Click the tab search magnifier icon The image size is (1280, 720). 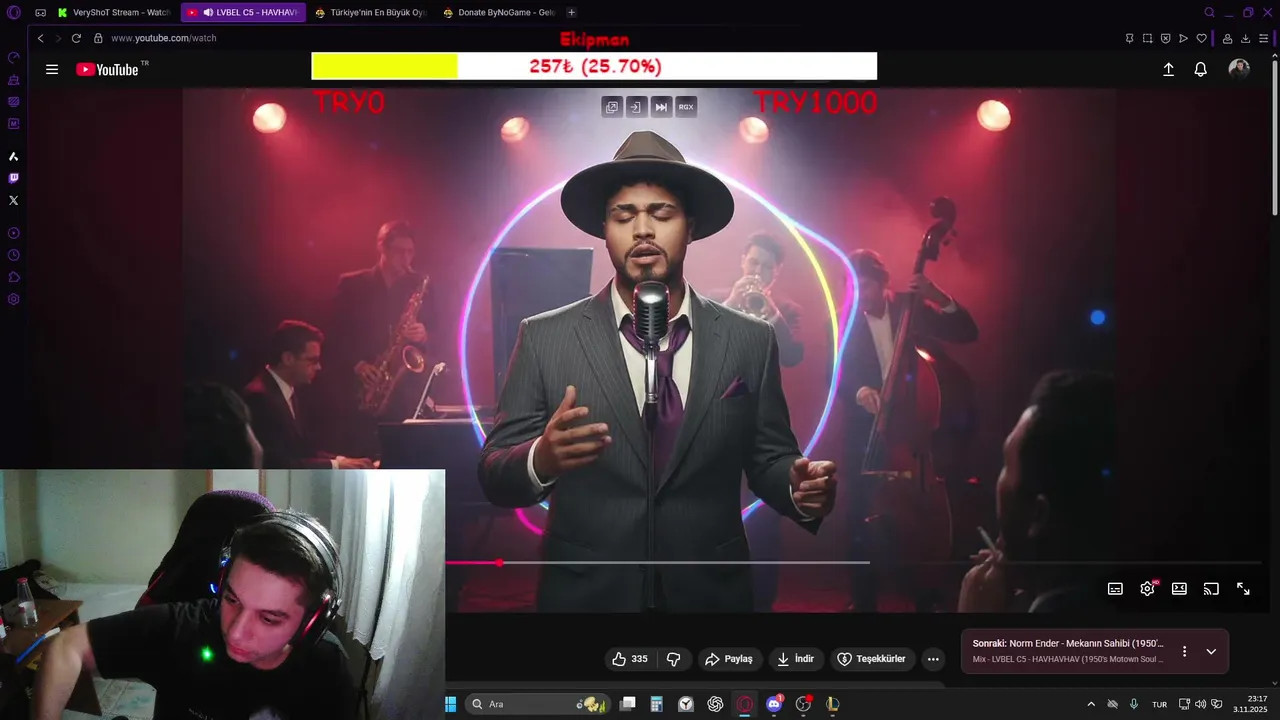1209,12
